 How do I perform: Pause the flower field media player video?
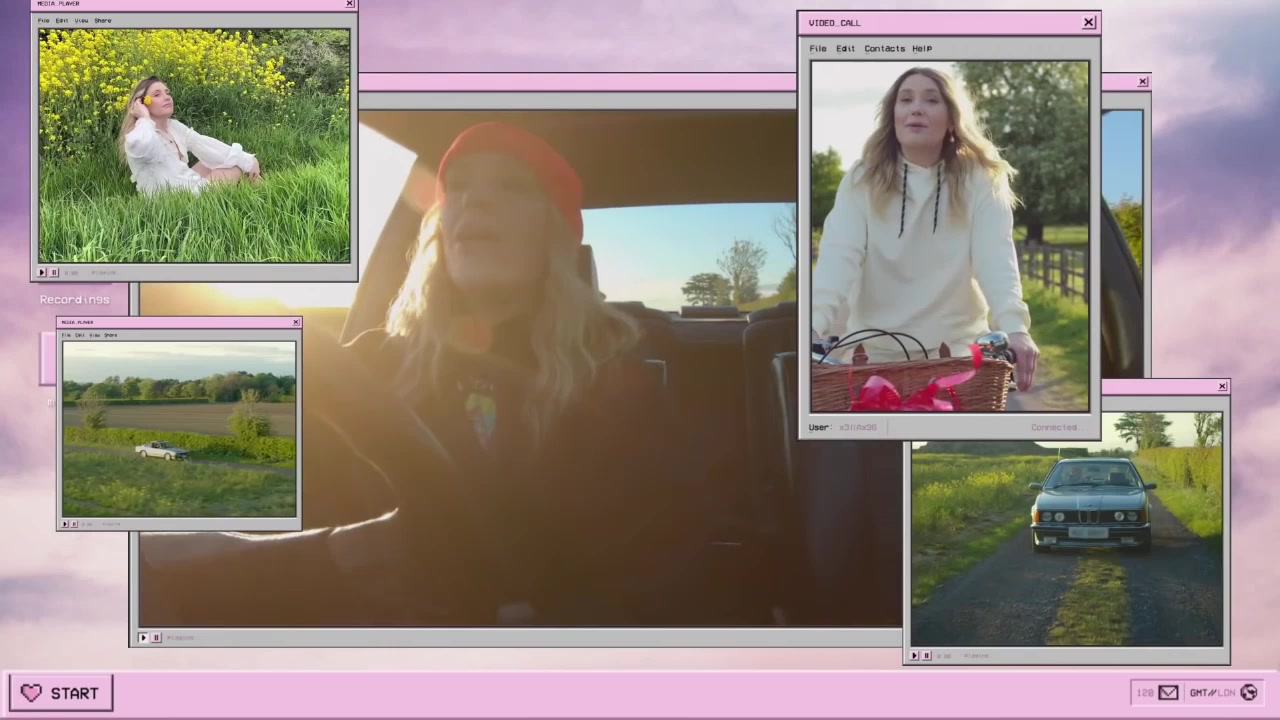[x=54, y=272]
